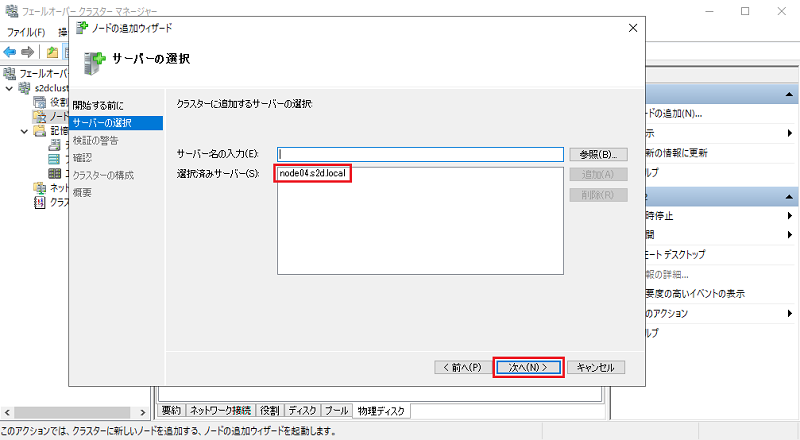Click the back arrow toolbar icon

tap(11, 52)
